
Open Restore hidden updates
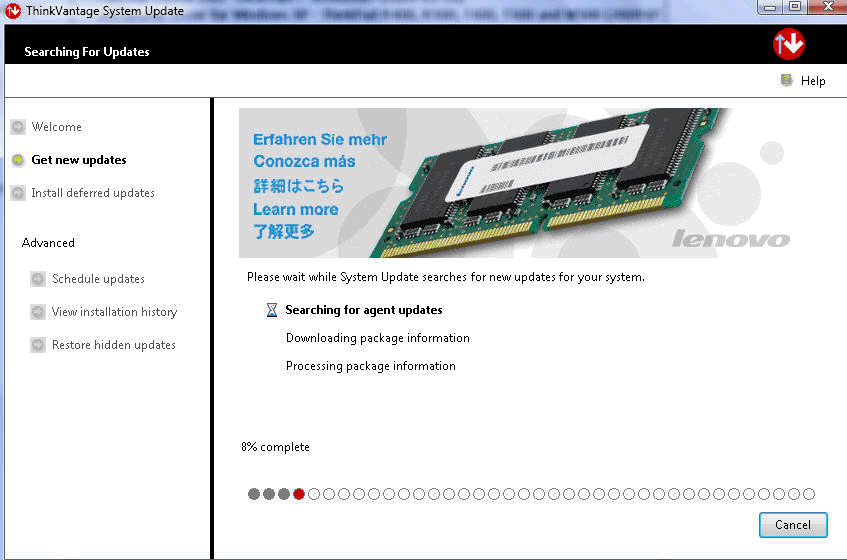pos(114,345)
